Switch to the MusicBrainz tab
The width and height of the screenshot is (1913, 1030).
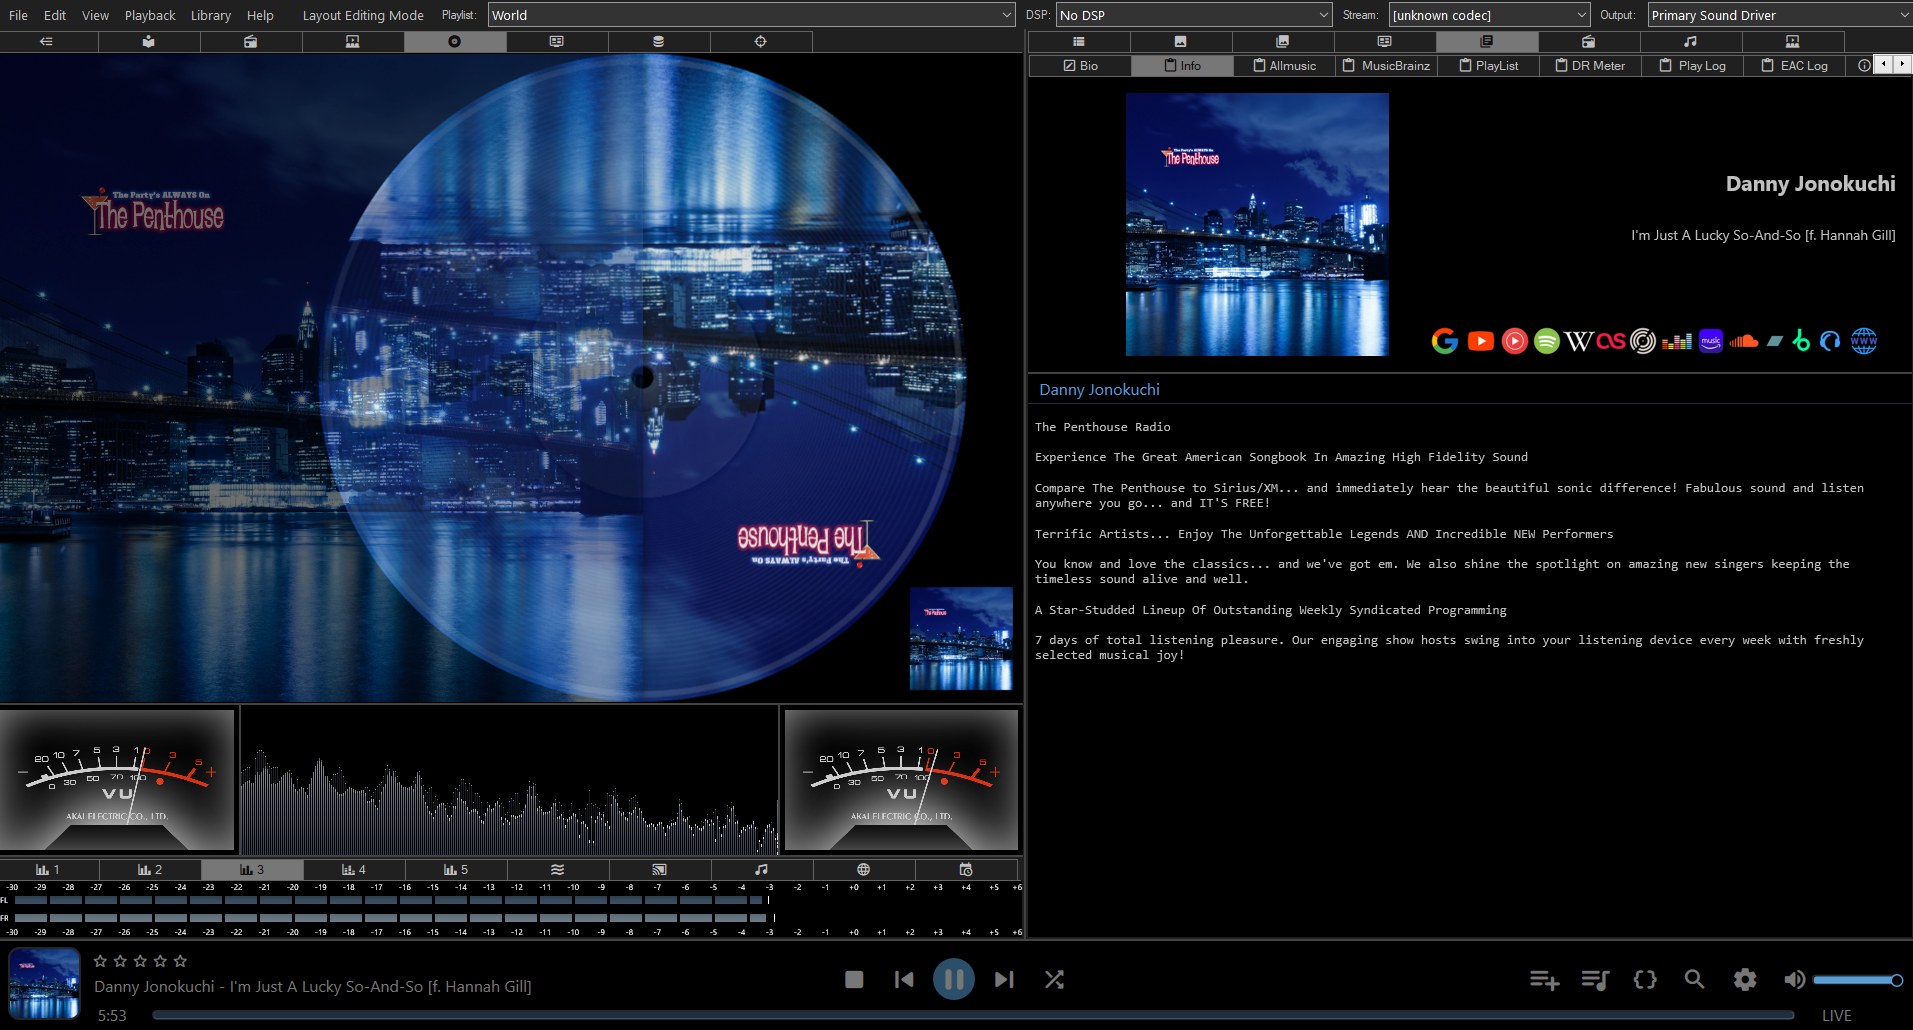point(1386,66)
